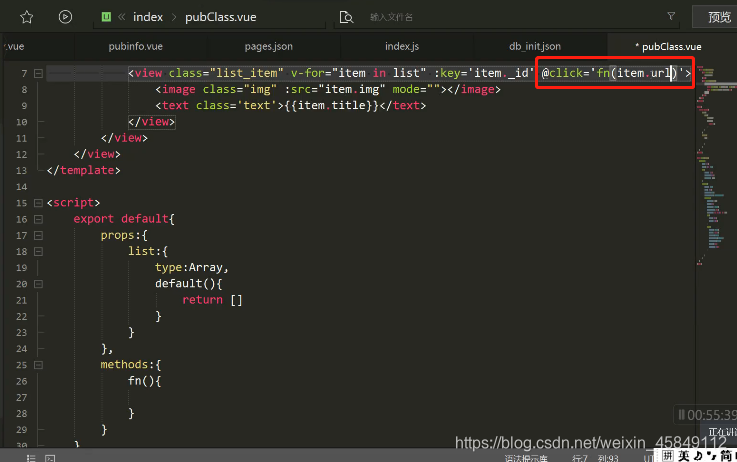Click the file search magnifier icon
This screenshot has width=737, height=462.
coord(346,17)
